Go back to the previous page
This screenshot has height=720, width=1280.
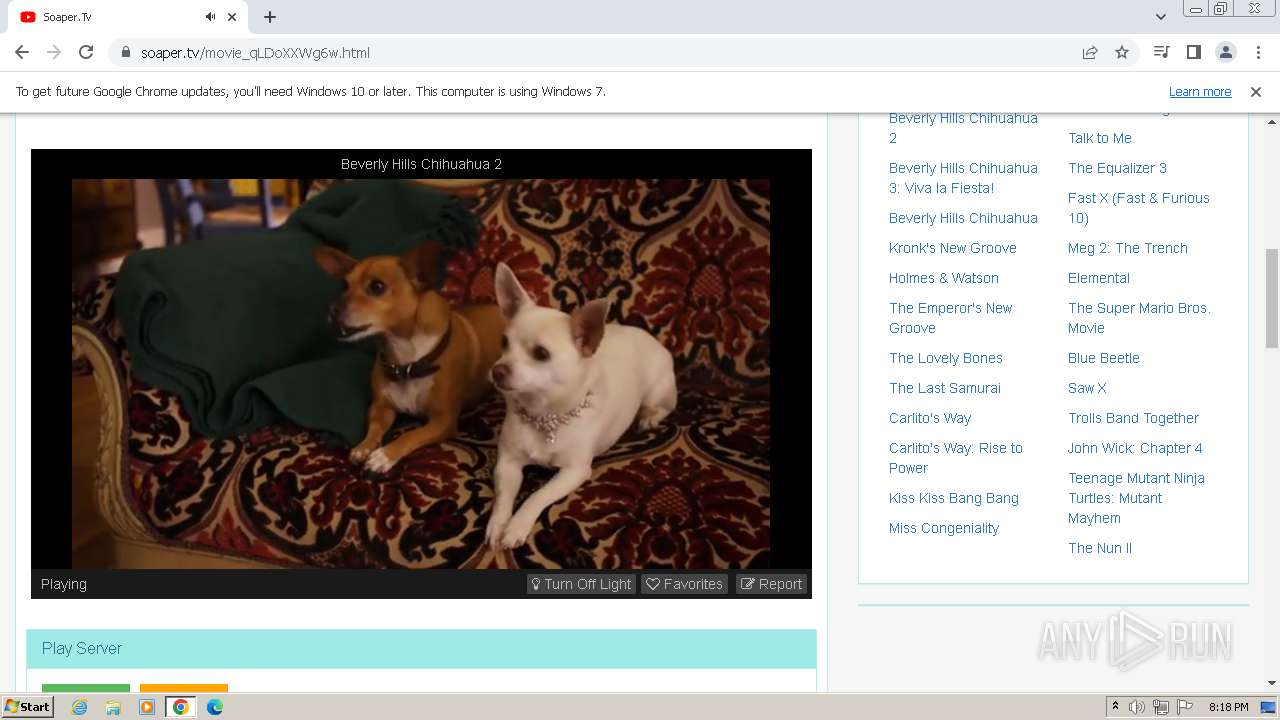coord(22,53)
